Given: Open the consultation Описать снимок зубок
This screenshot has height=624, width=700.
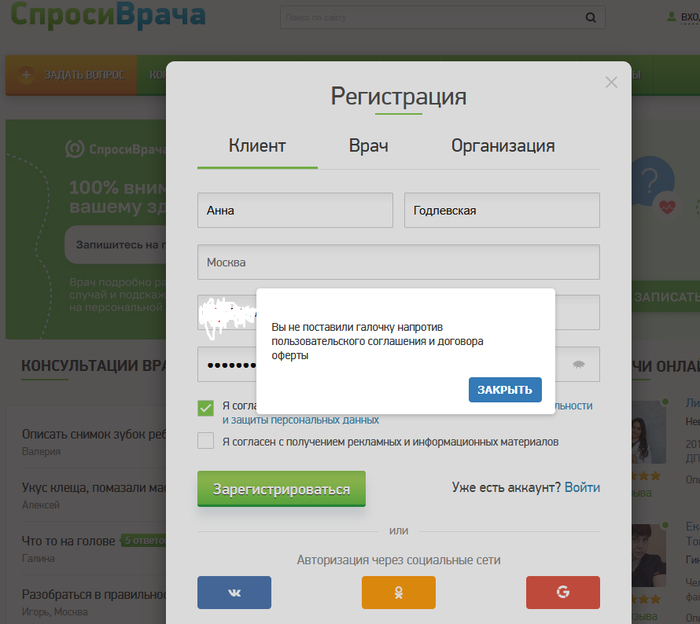Looking at the screenshot, I should (94, 434).
